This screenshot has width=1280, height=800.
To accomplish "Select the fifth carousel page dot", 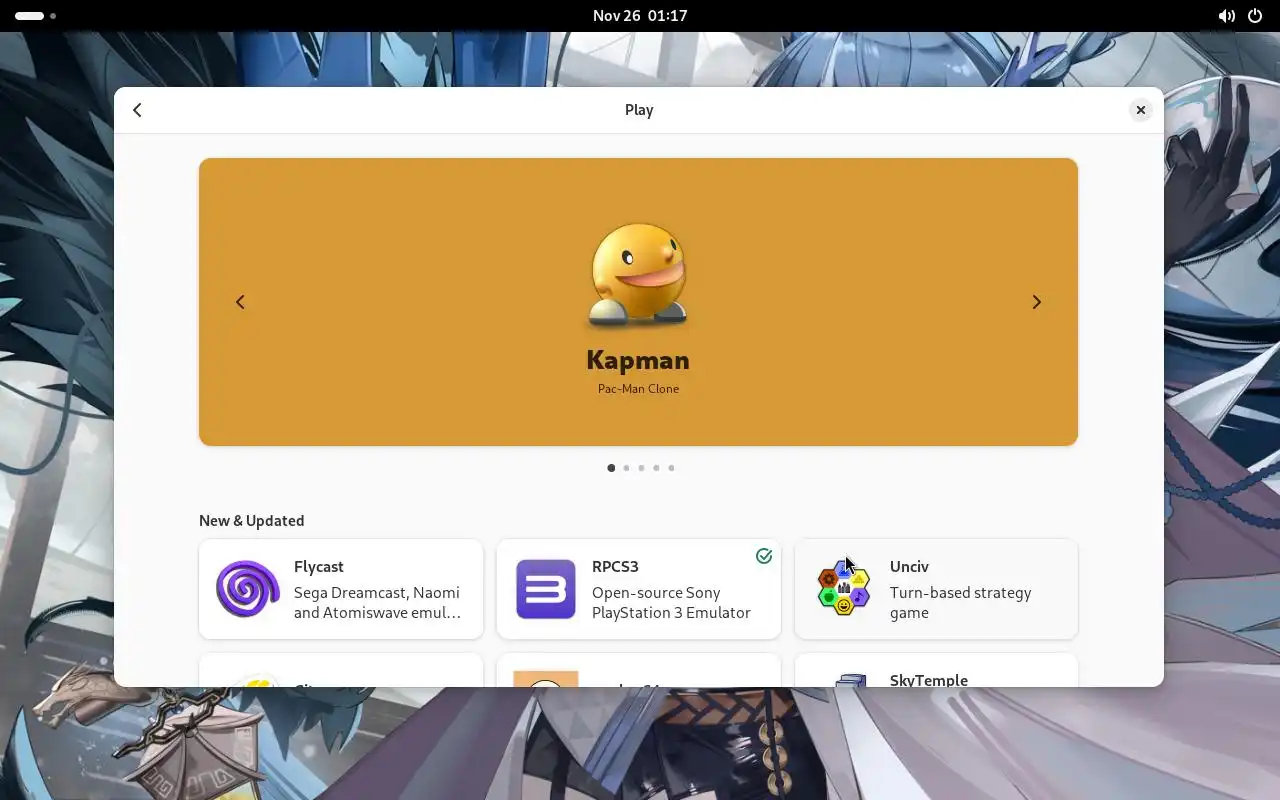I will (x=671, y=468).
